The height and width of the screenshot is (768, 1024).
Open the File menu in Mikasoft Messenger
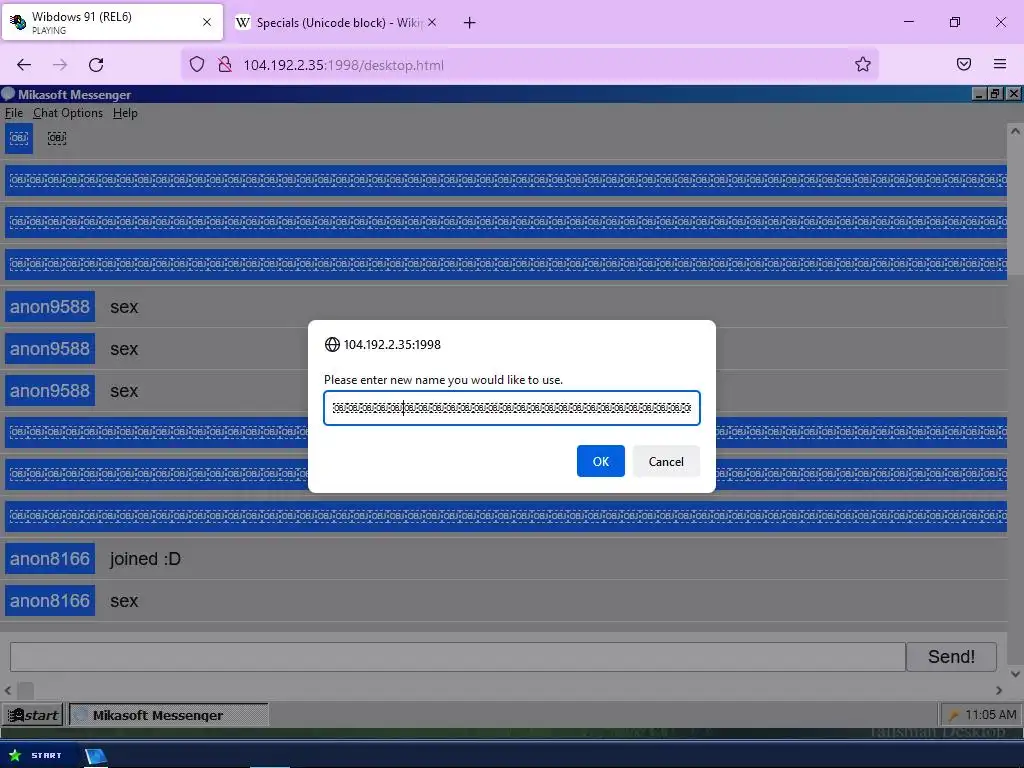pos(14,113)
